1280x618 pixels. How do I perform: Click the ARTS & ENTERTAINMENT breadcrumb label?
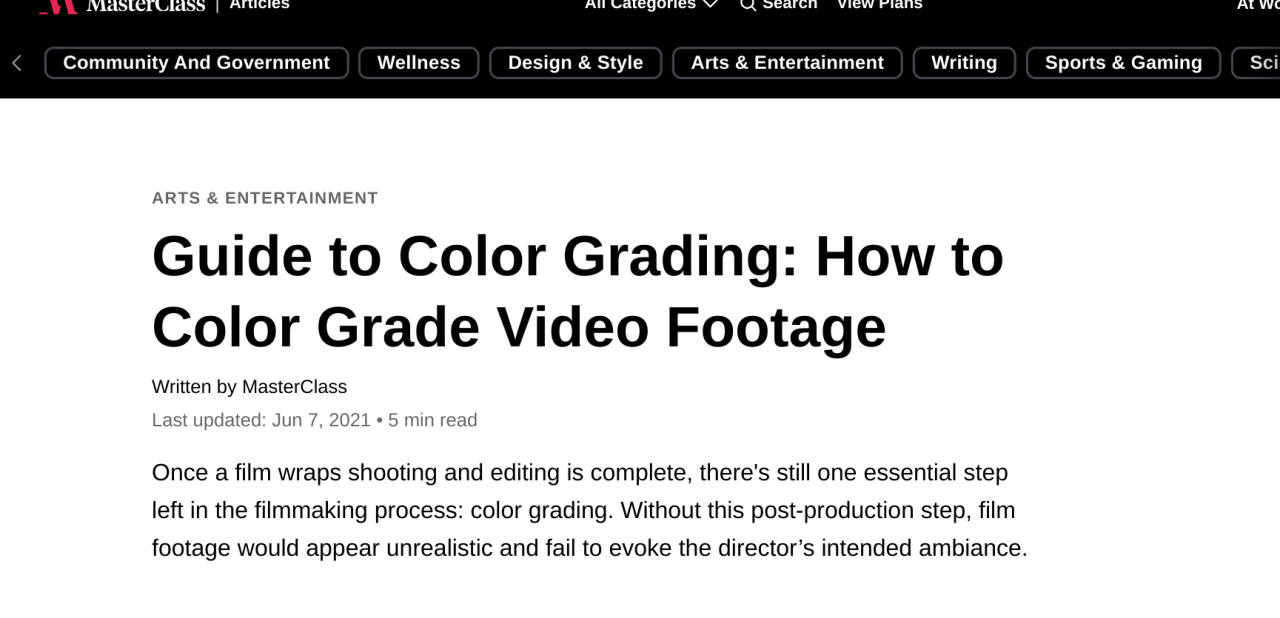[x=265, y=198]
